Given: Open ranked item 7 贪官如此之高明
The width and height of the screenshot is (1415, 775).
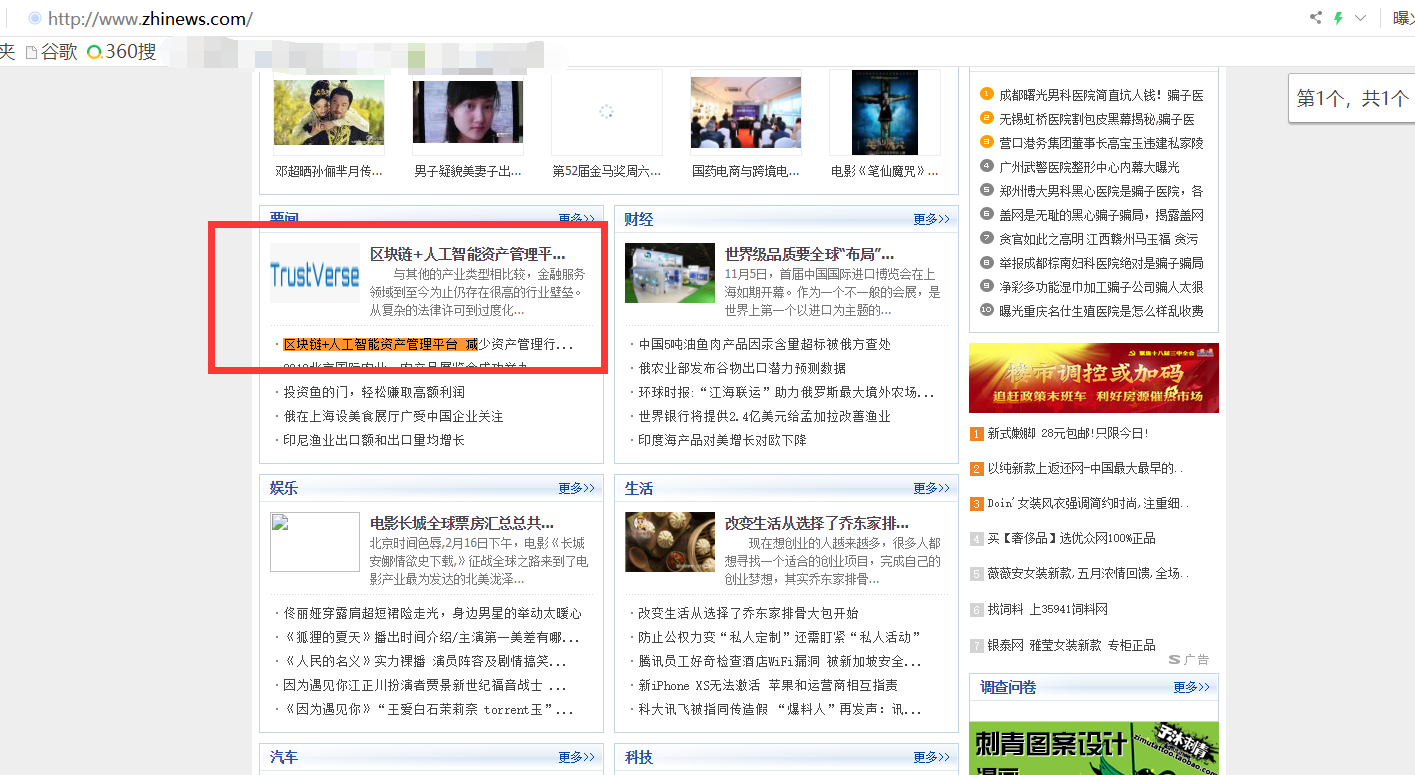Looking at the screenshot, I should point(1098,239).
